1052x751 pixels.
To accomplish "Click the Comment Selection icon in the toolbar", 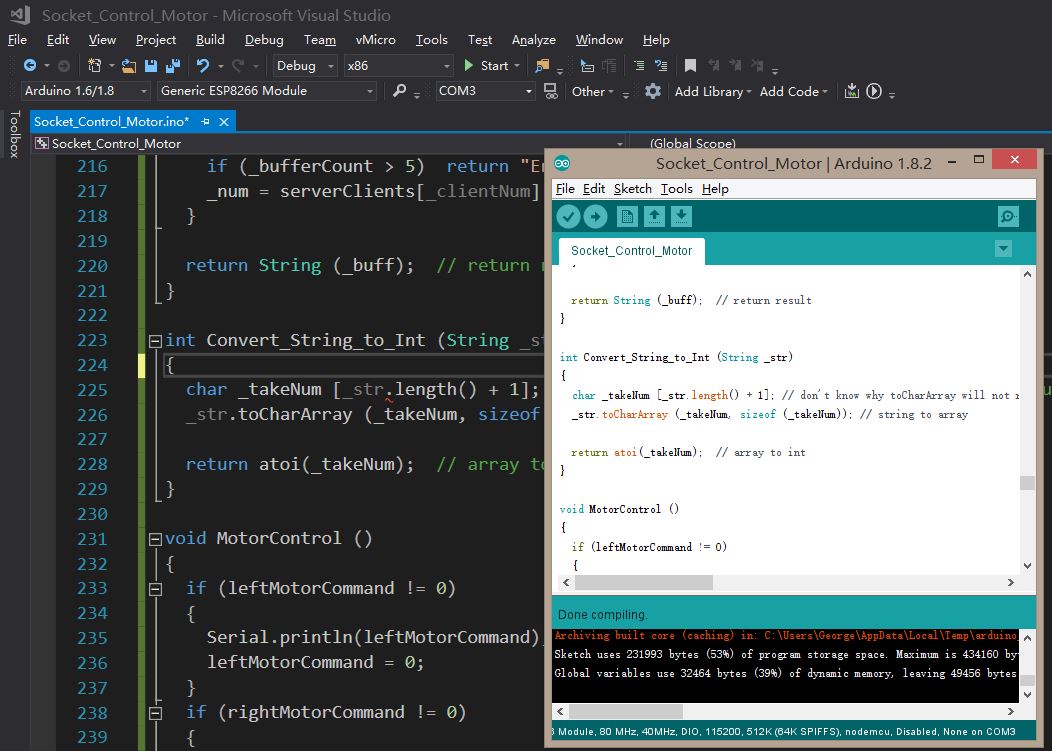I will coord(639,65).
